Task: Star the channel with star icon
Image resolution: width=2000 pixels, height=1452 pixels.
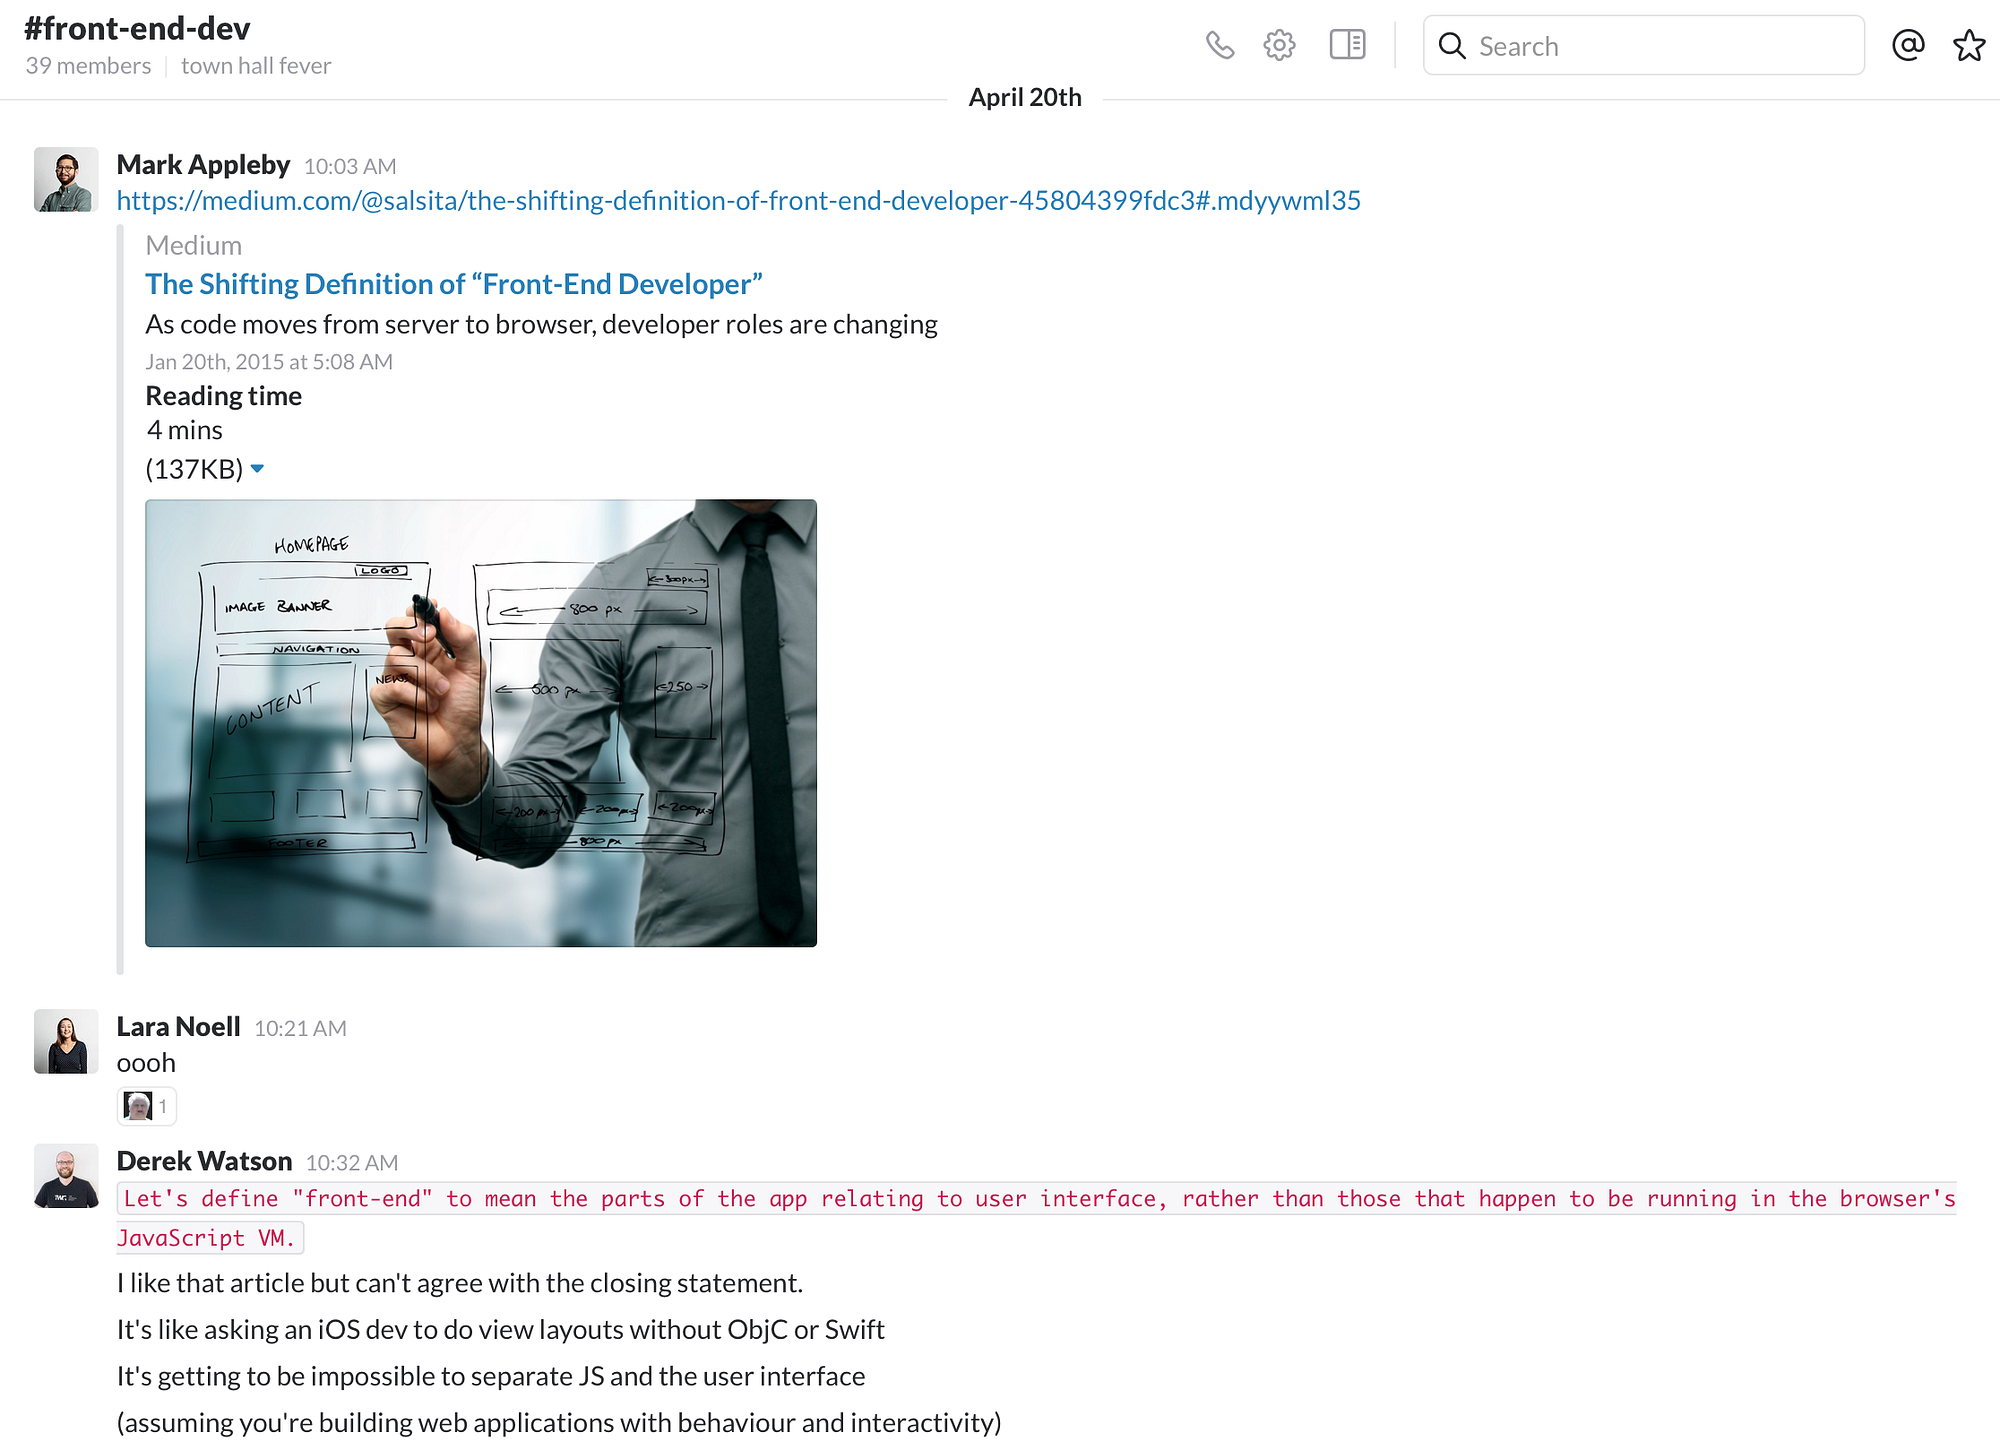Action: [x=1969, y=45]
